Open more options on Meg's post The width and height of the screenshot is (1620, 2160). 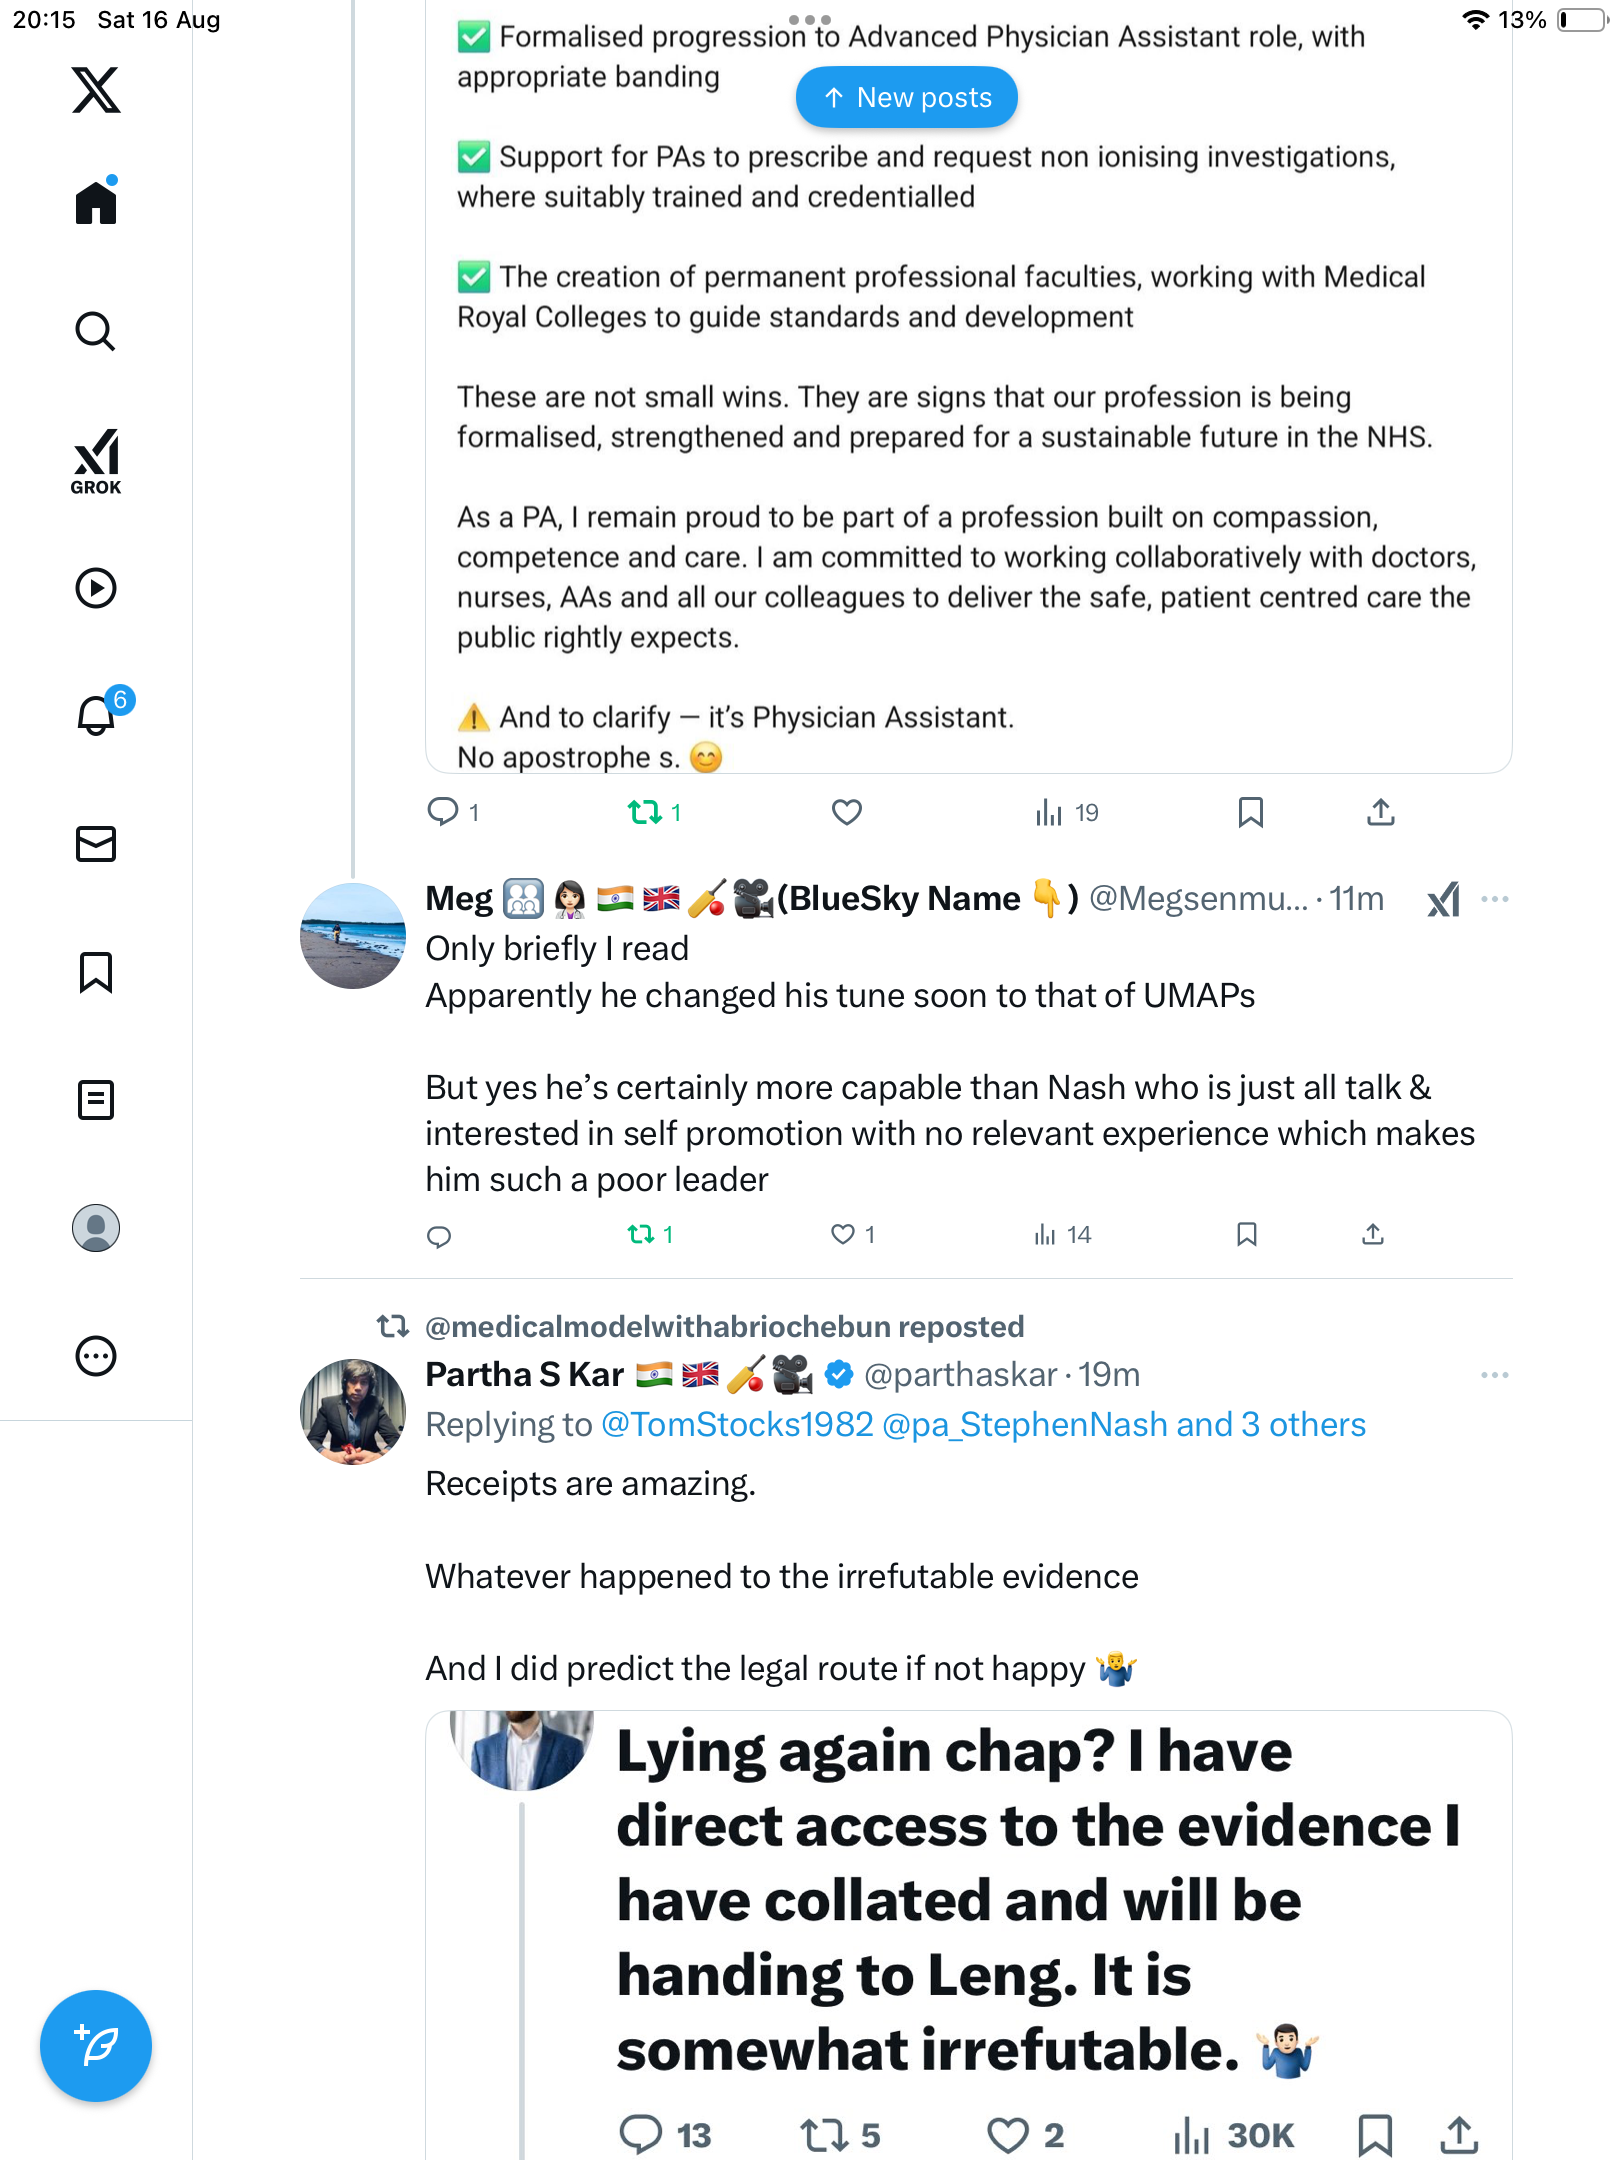click(1495, 899)
